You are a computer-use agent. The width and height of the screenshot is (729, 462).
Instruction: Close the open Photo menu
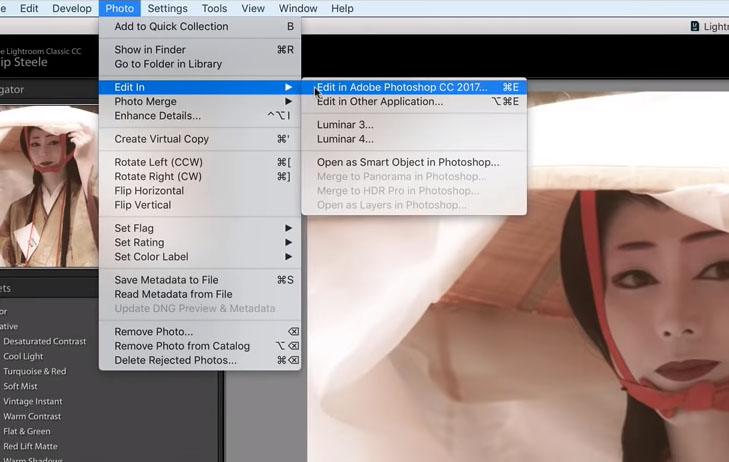pyautogui.click(x=119, y=8)
